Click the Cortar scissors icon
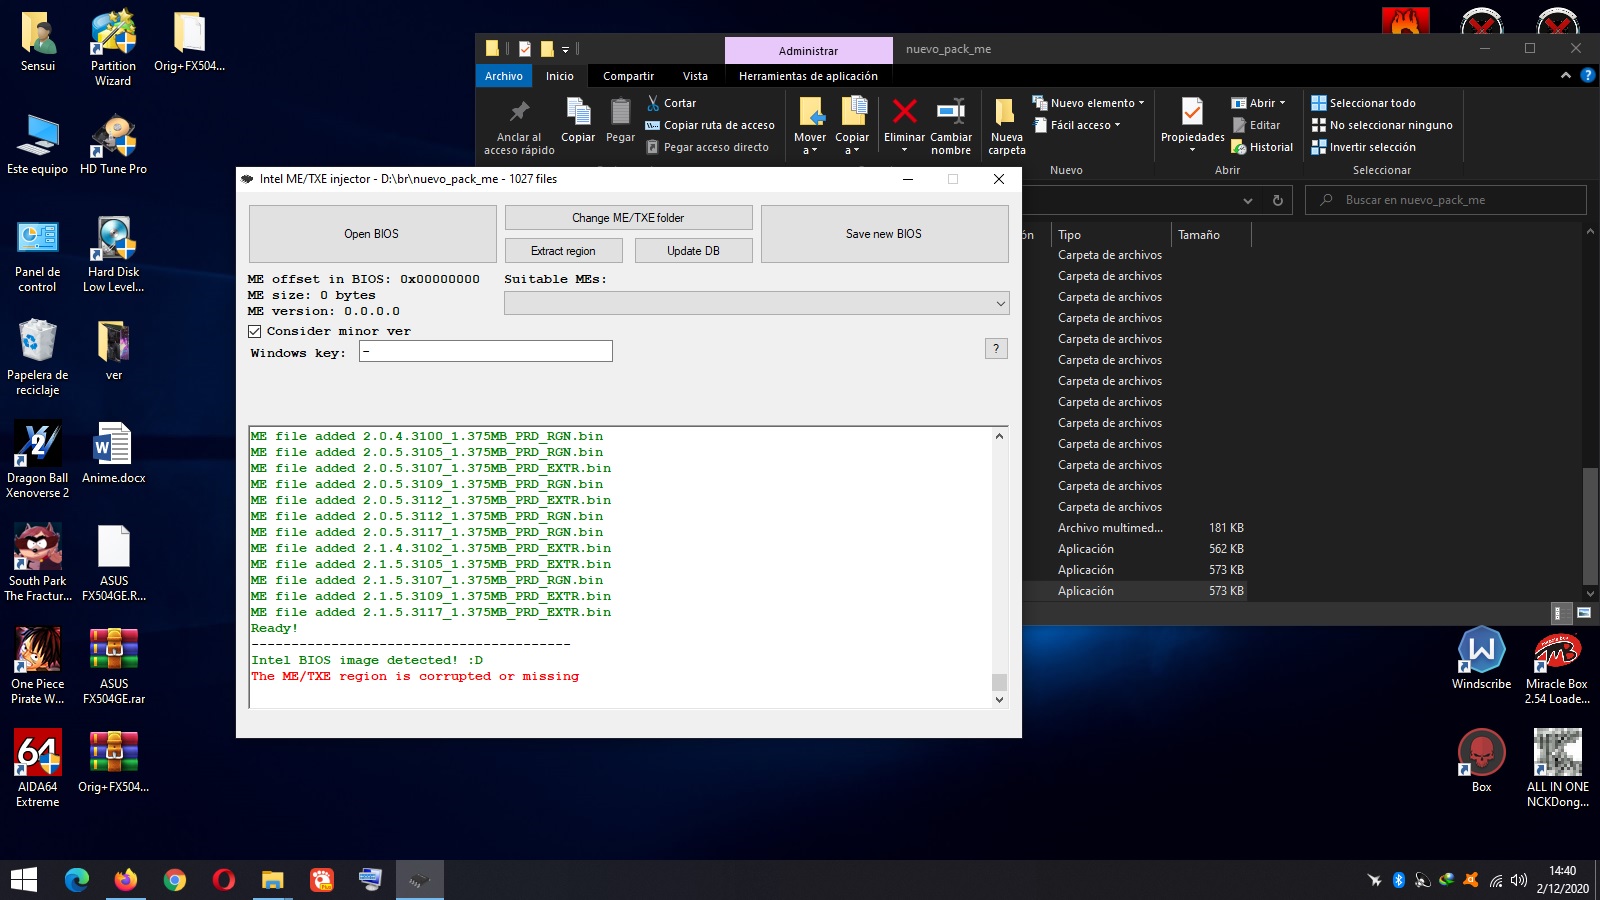 point(653,103)
